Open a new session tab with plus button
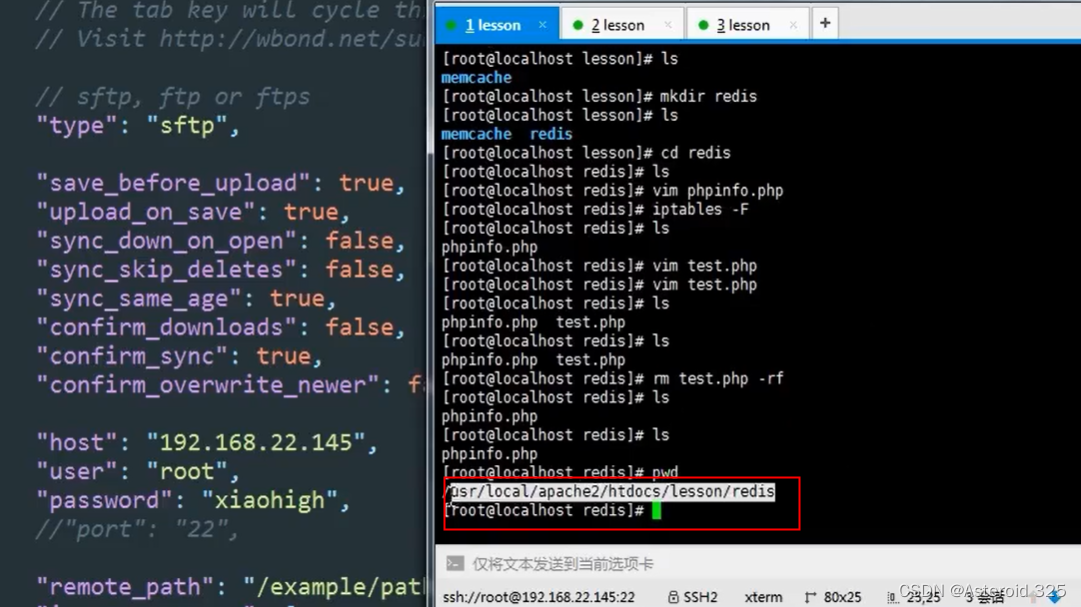Image resolution: width=1081 pixels, height=607 pixels. pyautogui.click(x=825, y=23)
